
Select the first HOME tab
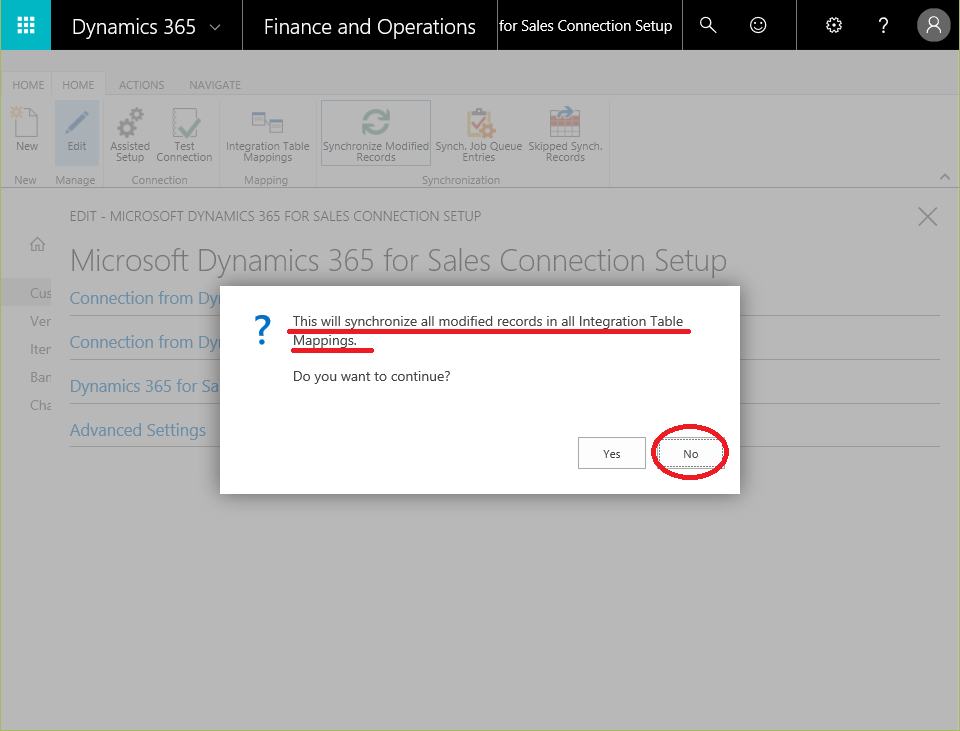[28, 84]
